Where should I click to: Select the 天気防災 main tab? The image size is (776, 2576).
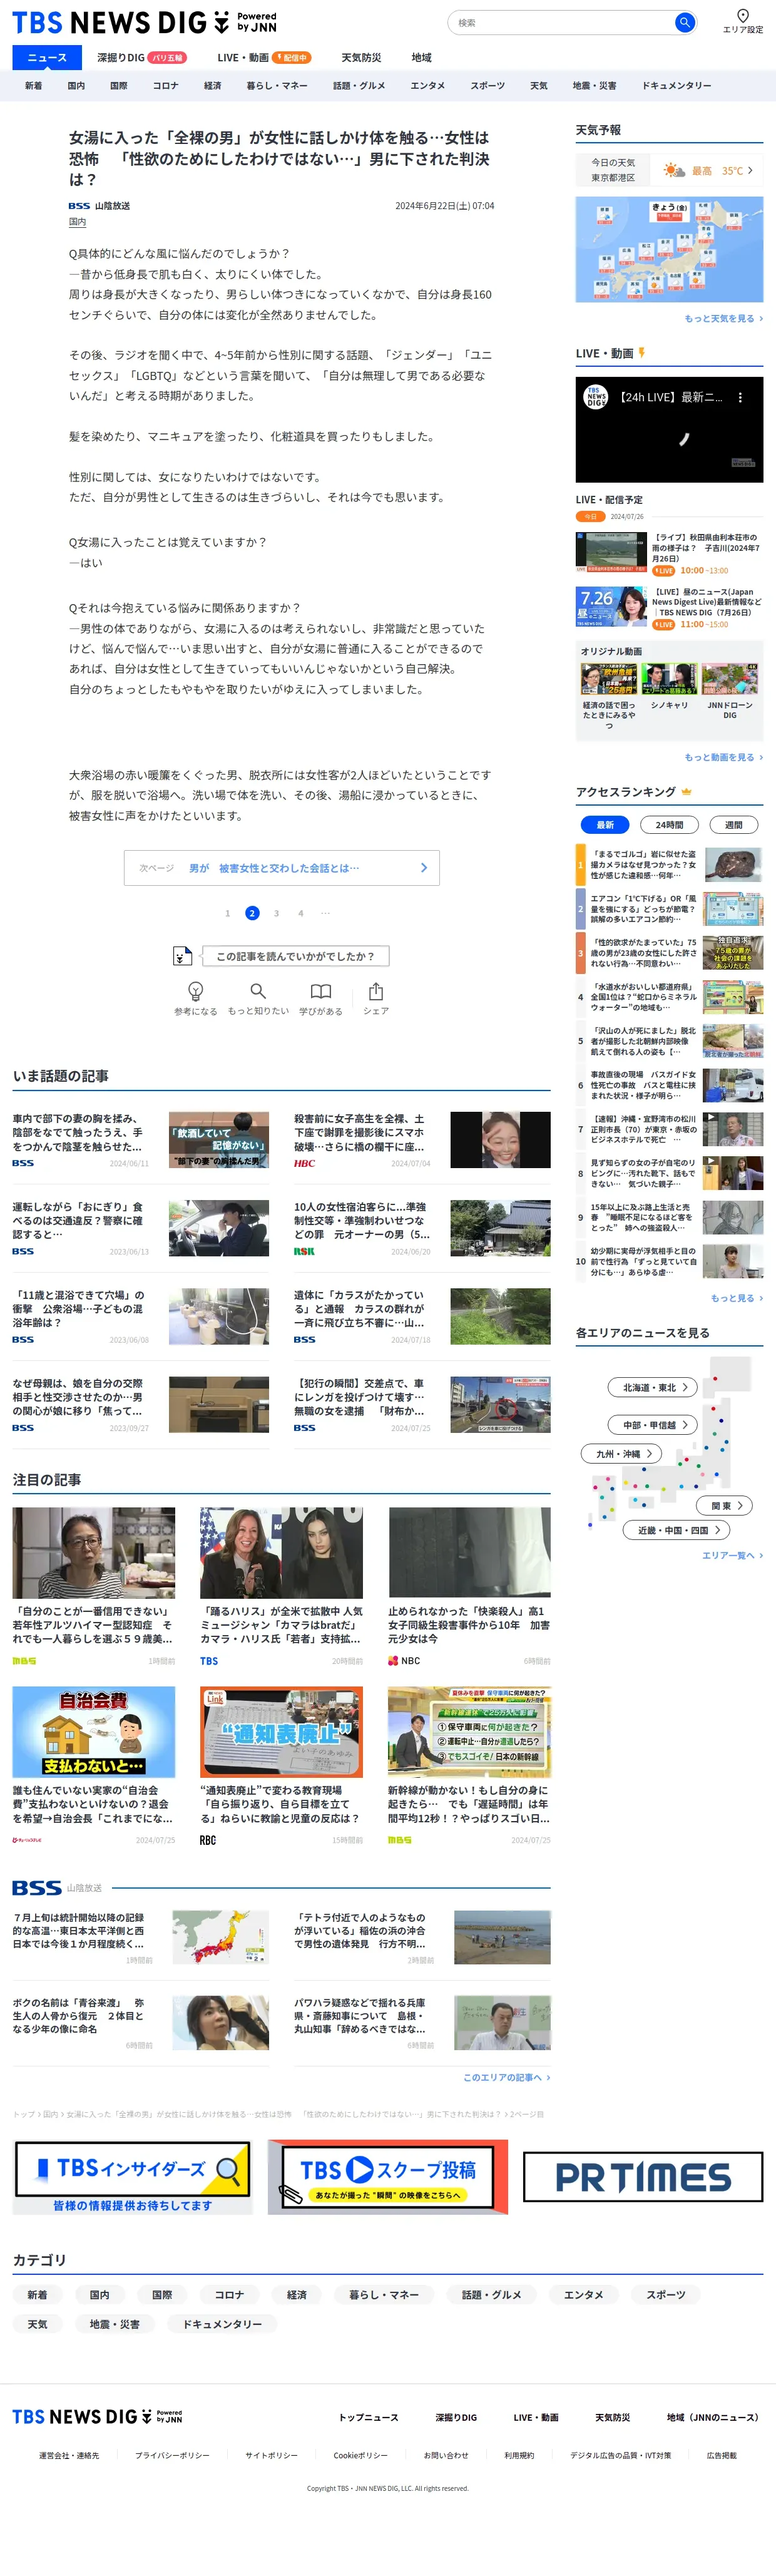[x=361, y=57]
